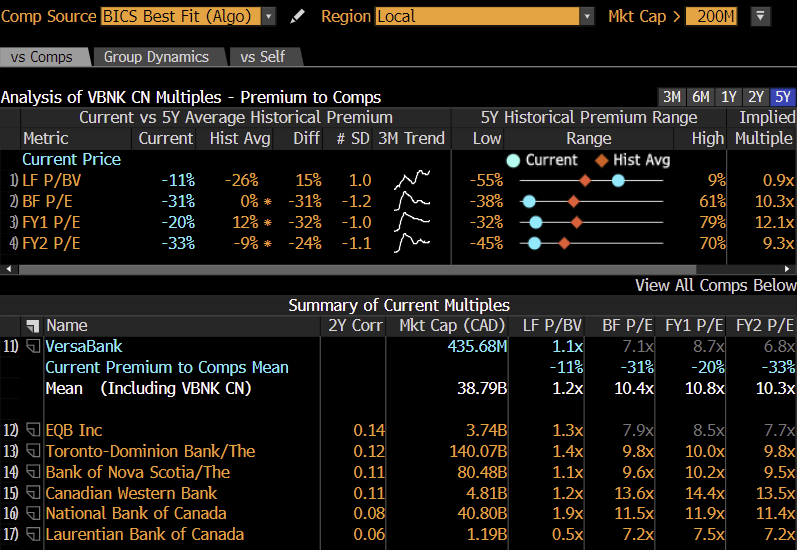The width and height of the screenshot is (797, 550).
Task: Select the 5Y time range button
Action: coord(783,97)
